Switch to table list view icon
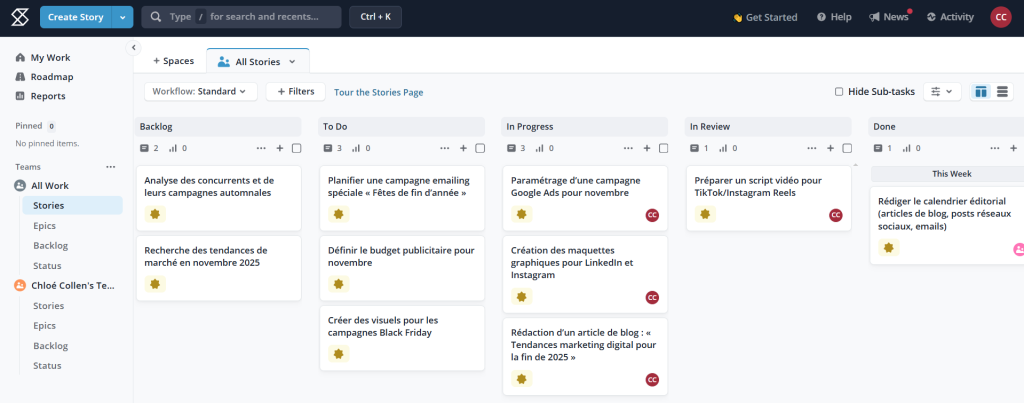 click(1002, 92)
